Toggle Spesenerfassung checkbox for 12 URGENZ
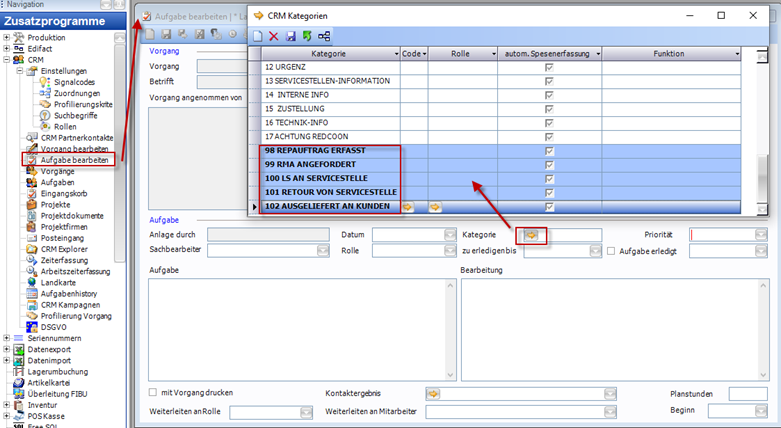781x428 pixels. tap(547, 67)
